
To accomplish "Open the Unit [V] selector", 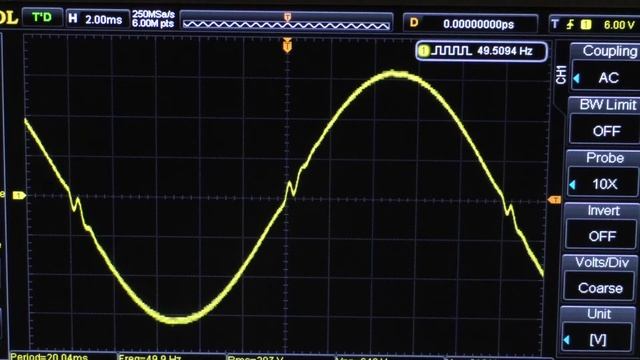I will pos(597,329).
